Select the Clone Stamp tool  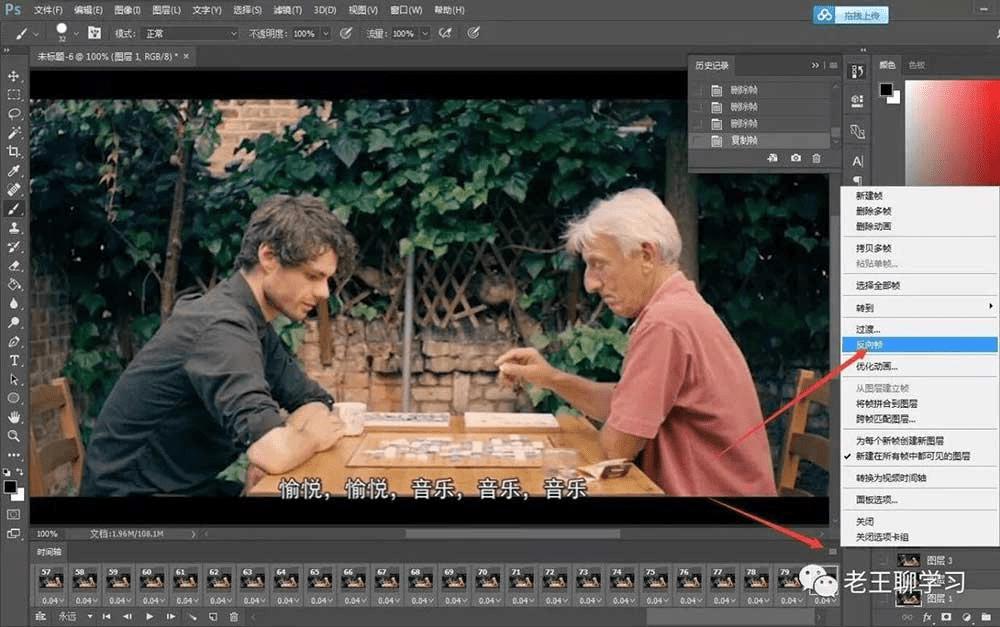coord(13,228)
